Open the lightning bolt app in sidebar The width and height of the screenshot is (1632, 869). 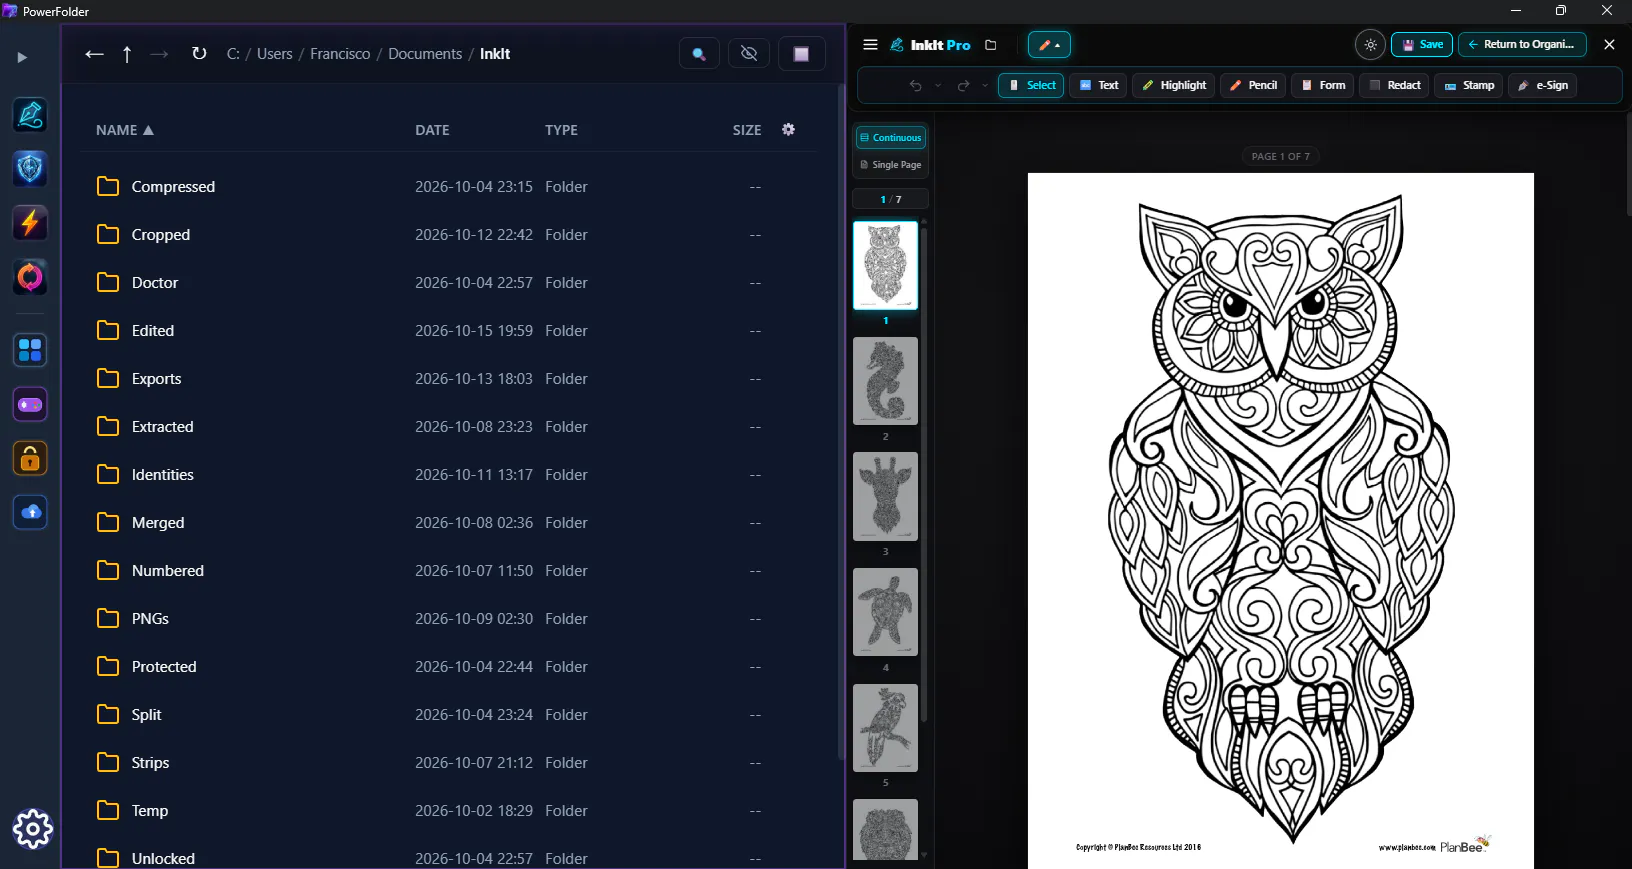tap(30, 223)
